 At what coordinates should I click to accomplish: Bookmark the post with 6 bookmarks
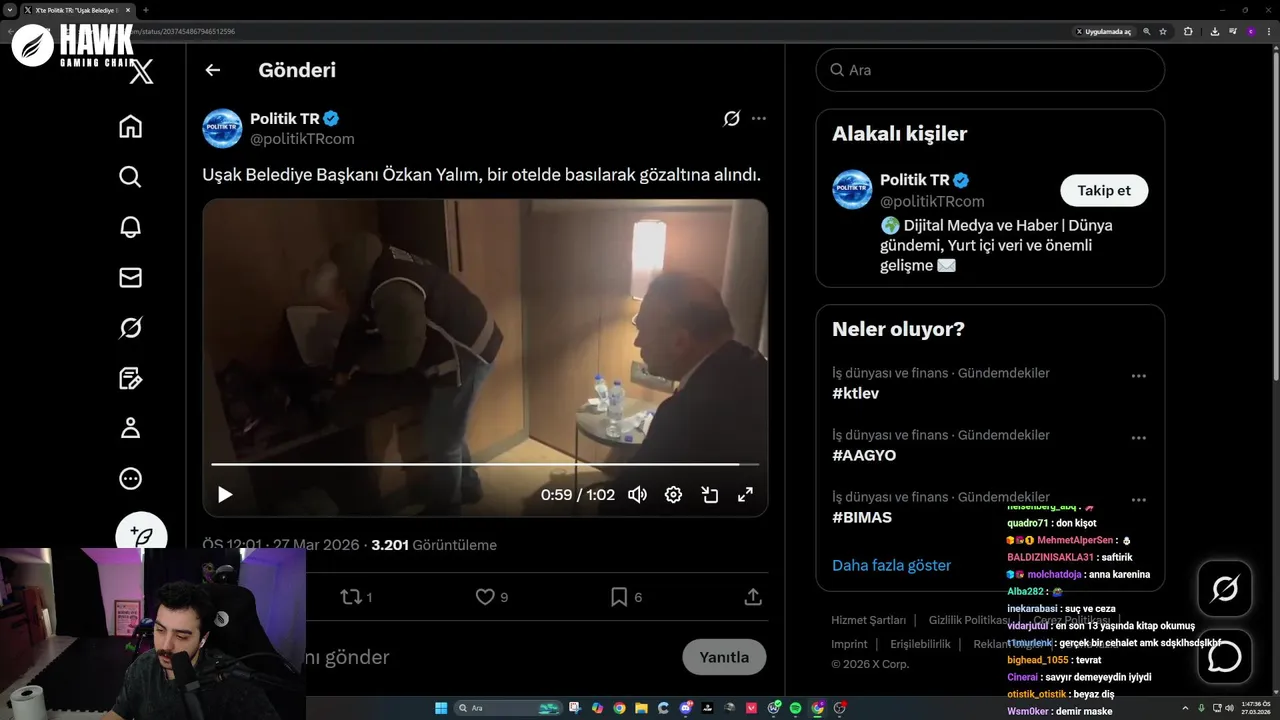[x=626, y=597]
